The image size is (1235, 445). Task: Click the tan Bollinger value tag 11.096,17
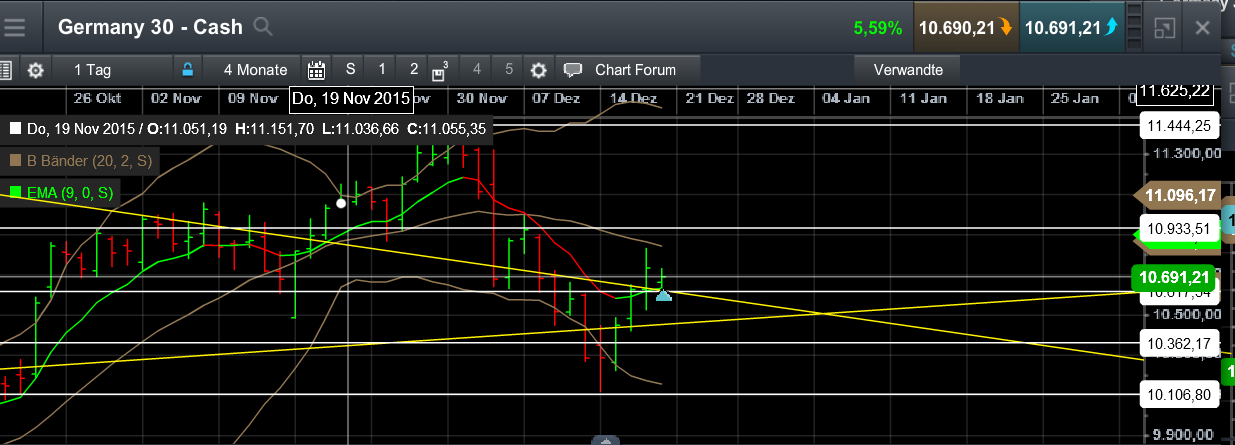(1177, 195)
